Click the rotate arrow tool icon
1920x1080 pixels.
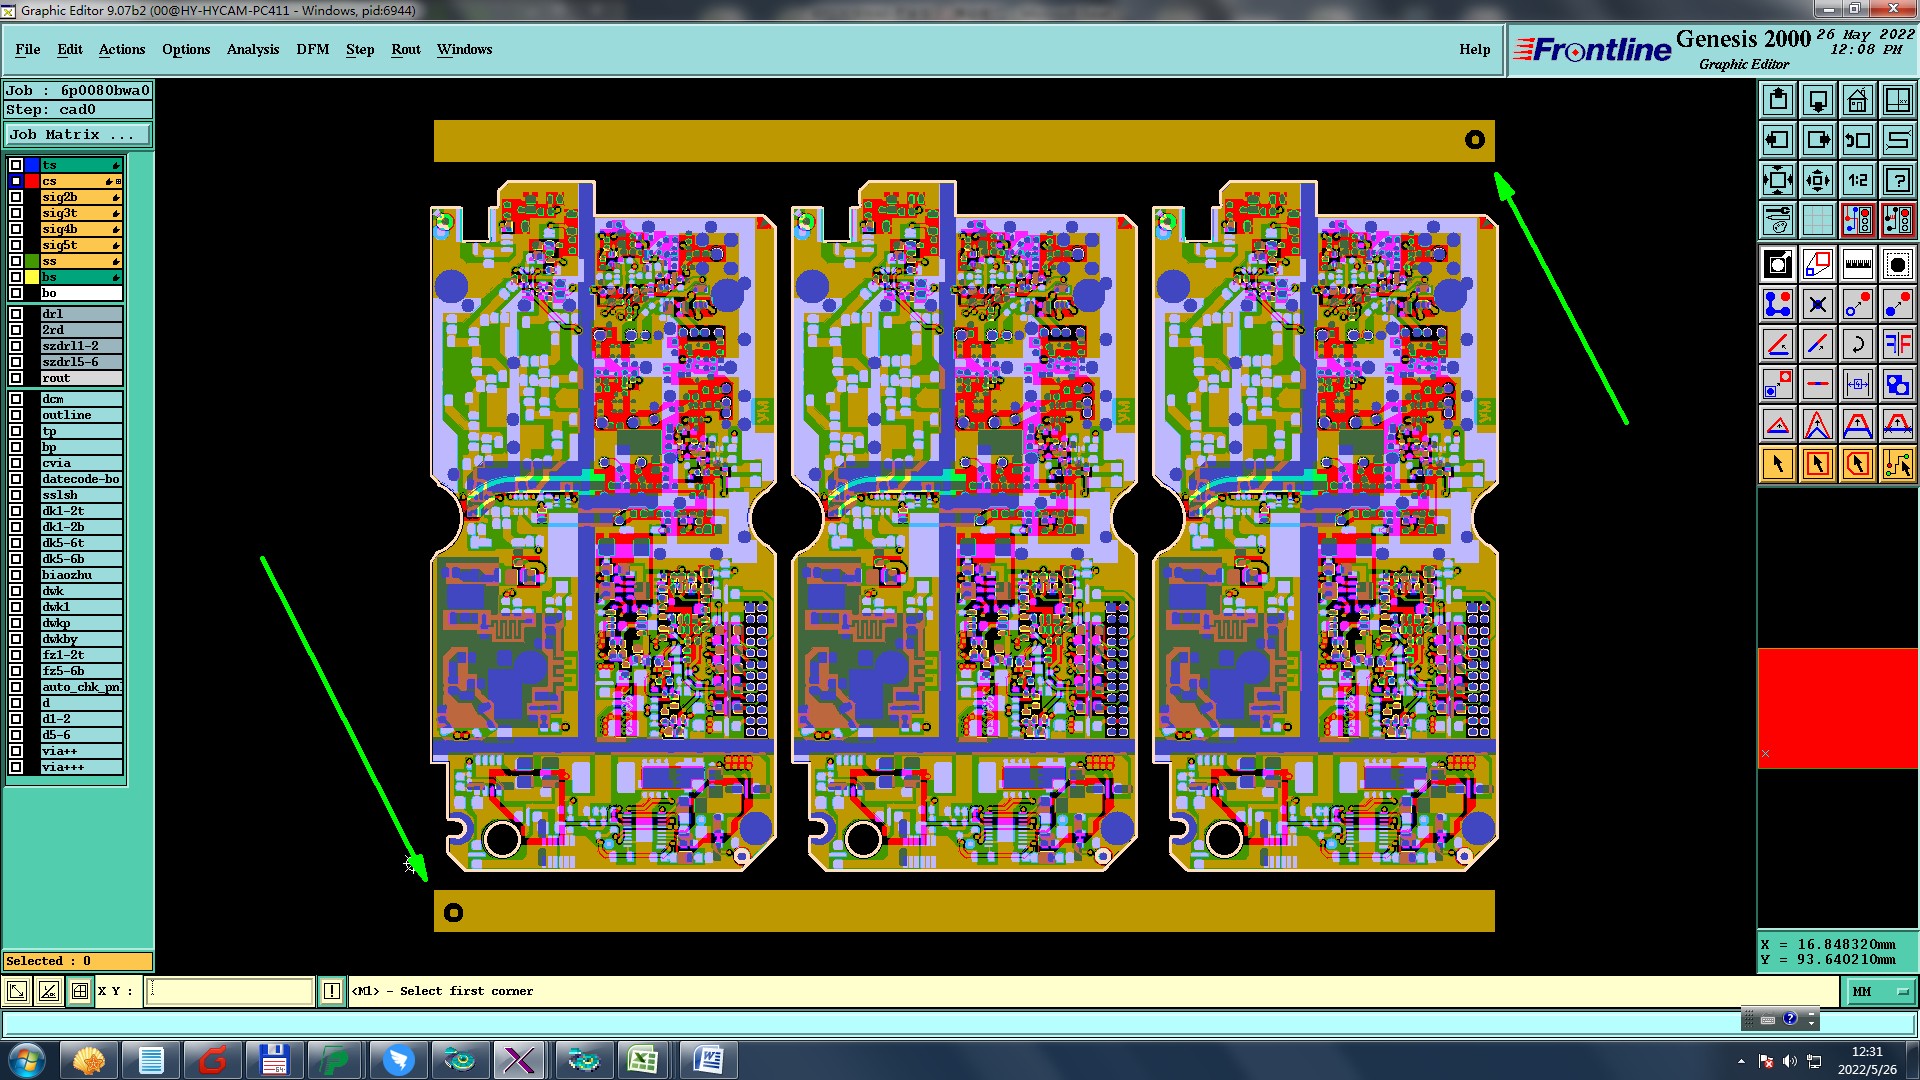(x=1857, y=345)
